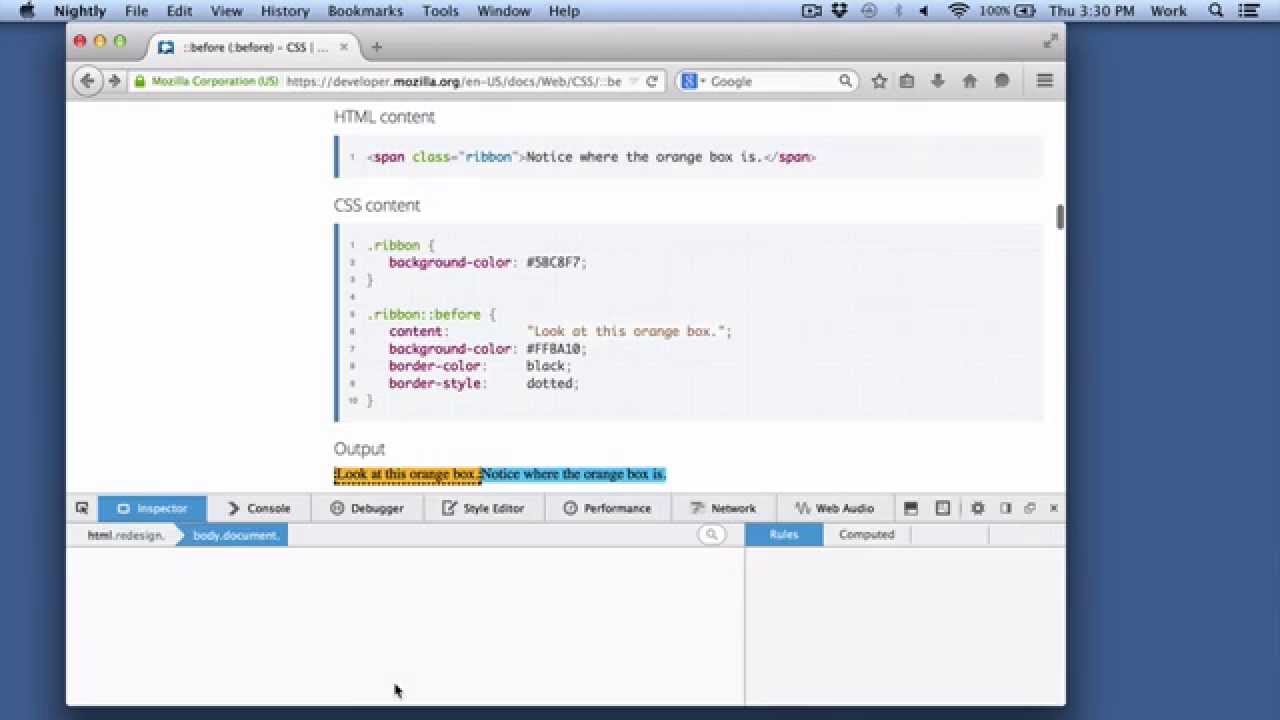This screenshot has height=720, width=1280.
Task: Open the Help menu
Action: (x=564, y=11)
